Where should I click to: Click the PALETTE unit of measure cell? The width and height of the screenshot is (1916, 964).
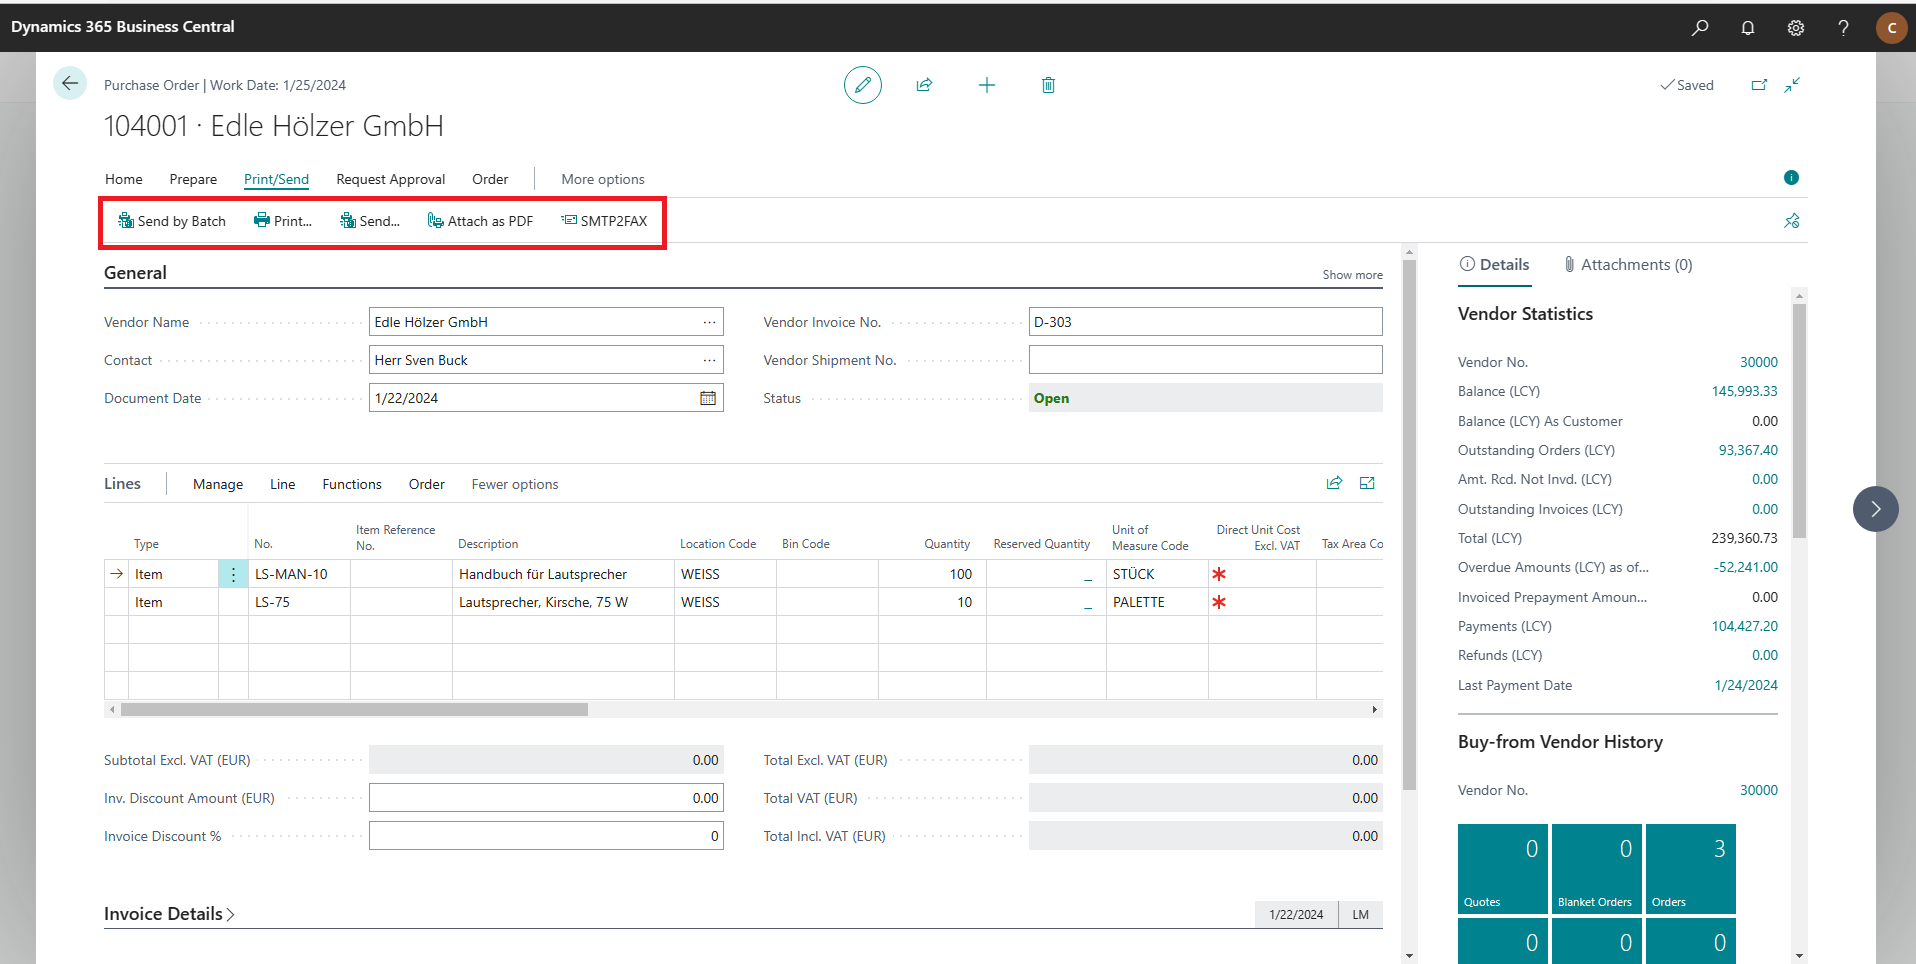tap(1157, 602)
